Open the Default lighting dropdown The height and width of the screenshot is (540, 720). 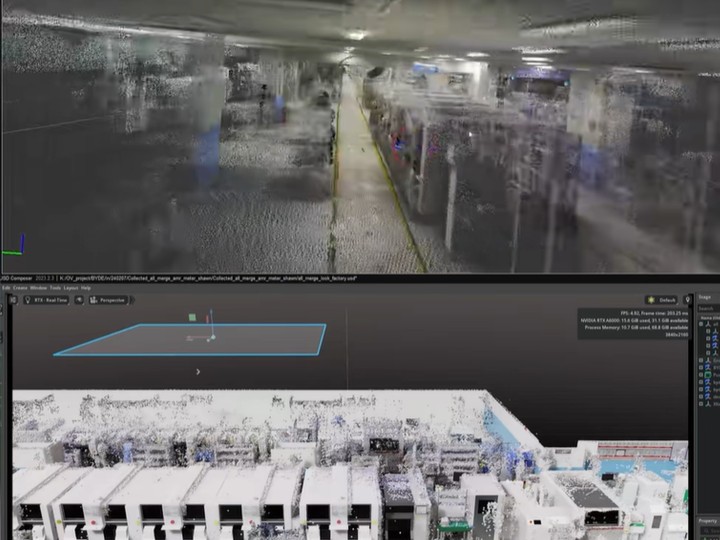pyautogui.click(x=662, y=300)
